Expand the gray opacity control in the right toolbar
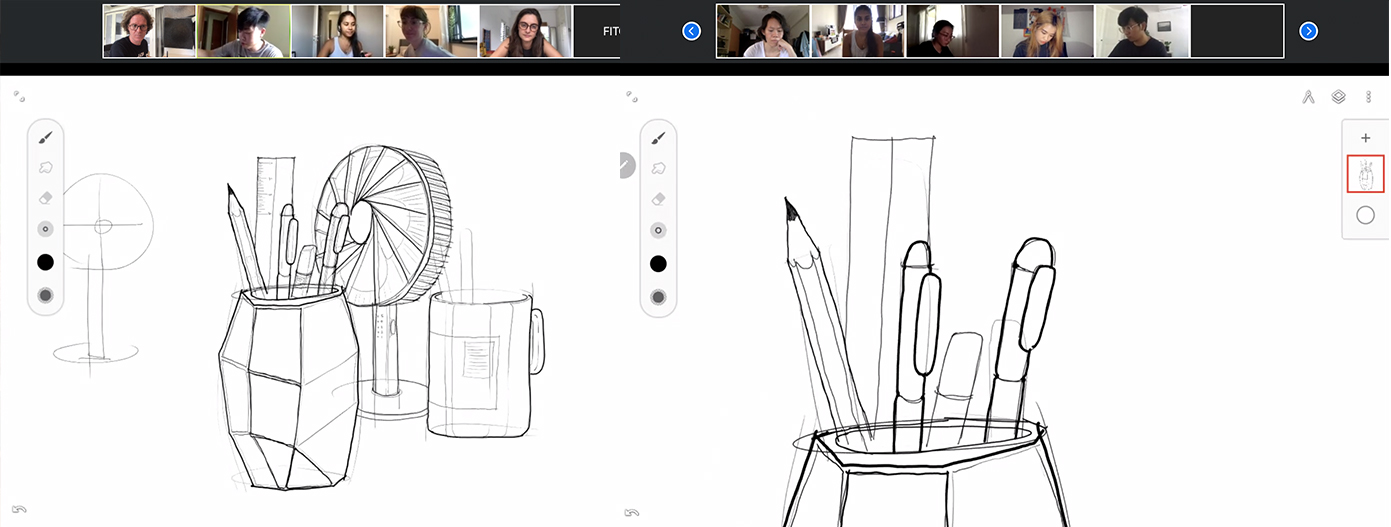Image resolution: width=1391 pixels, height=527 pixels. pyautogui.click(x=658, y=297)
